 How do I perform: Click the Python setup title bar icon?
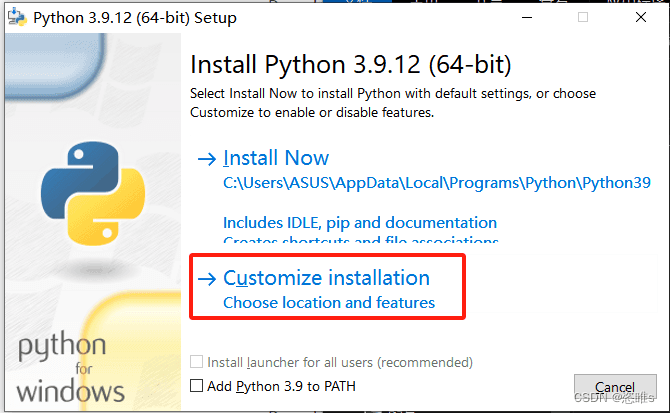pos(17,17)
